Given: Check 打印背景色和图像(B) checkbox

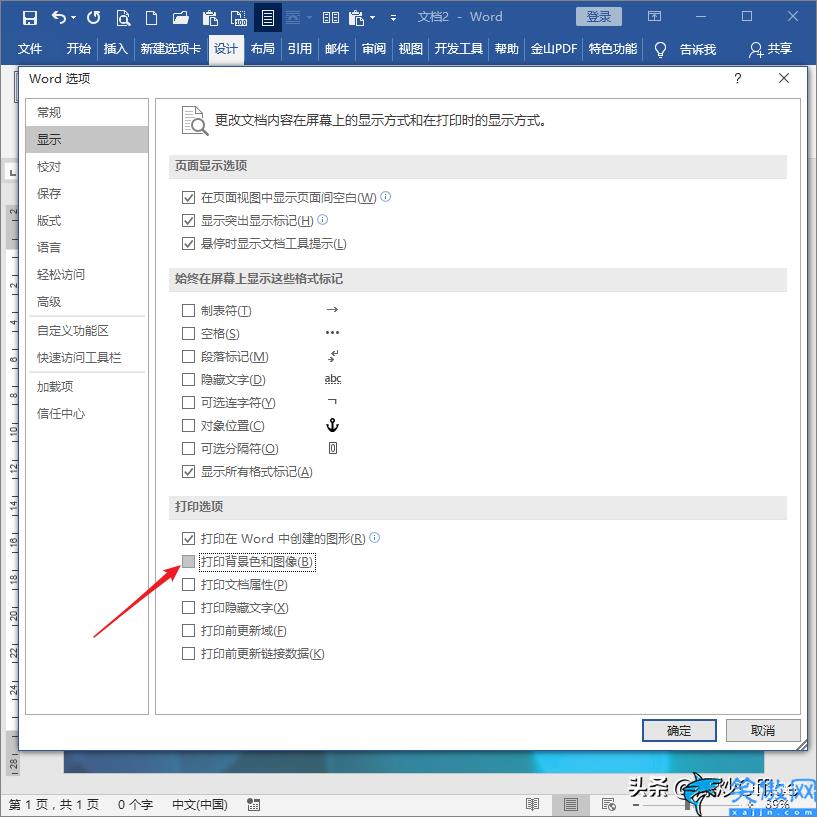Looking at the screenshot, I should pos(188,561).
